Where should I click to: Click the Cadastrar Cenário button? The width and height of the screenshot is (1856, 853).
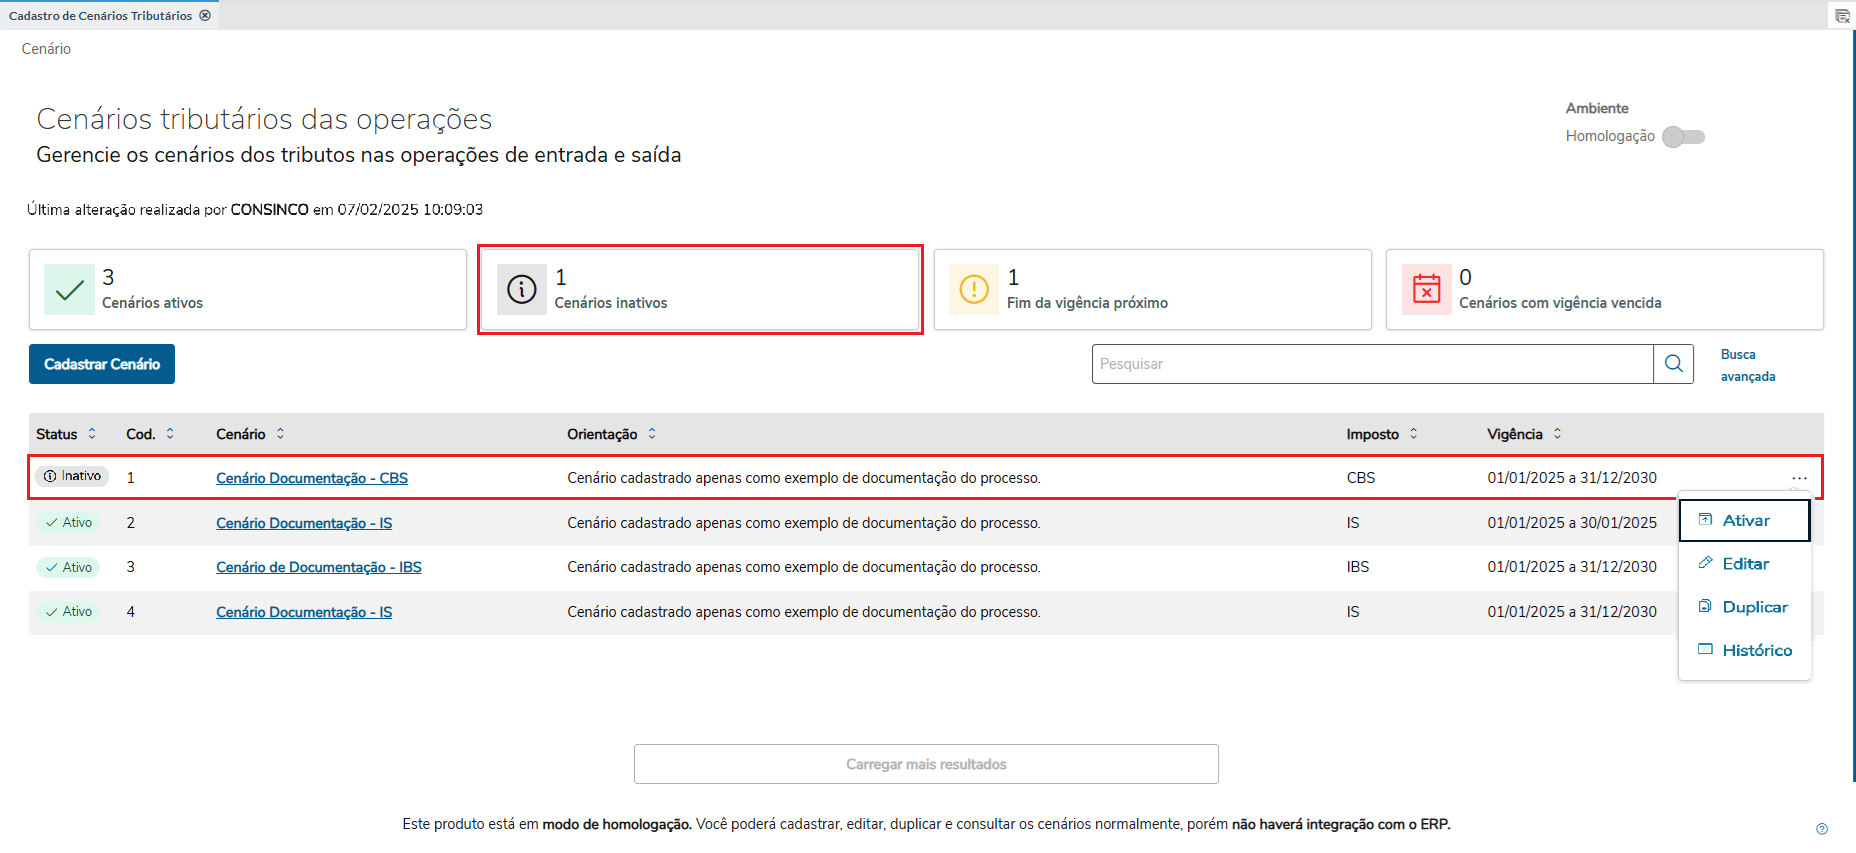tap(102, 364)
